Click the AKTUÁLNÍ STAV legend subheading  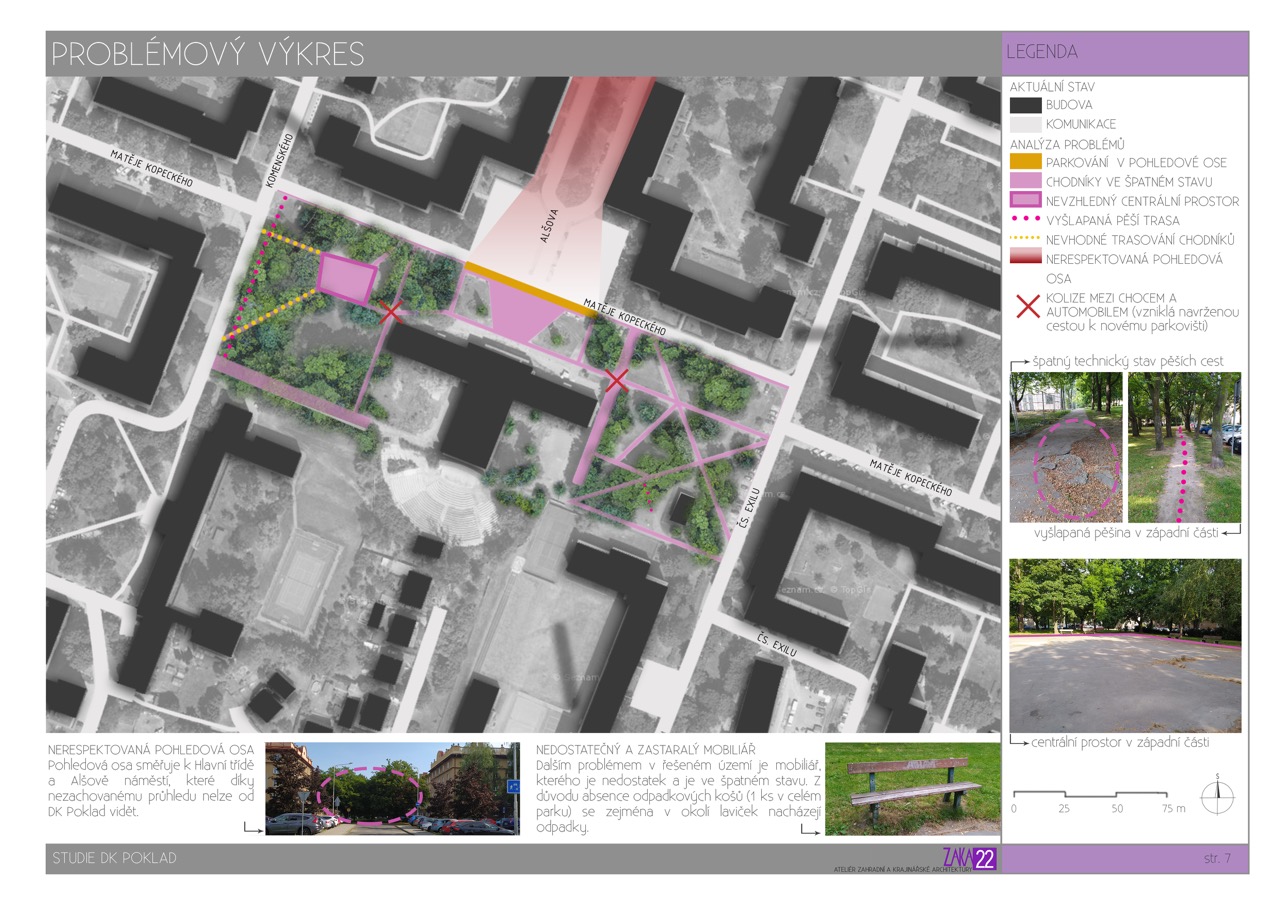coord(1051,87)
